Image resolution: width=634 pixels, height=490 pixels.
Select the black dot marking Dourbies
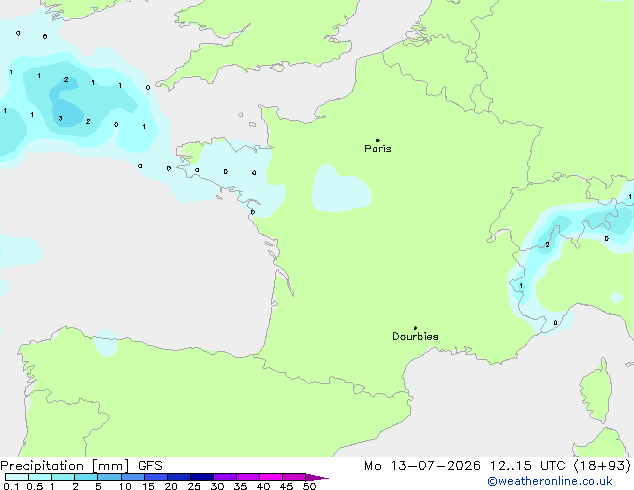415,328
